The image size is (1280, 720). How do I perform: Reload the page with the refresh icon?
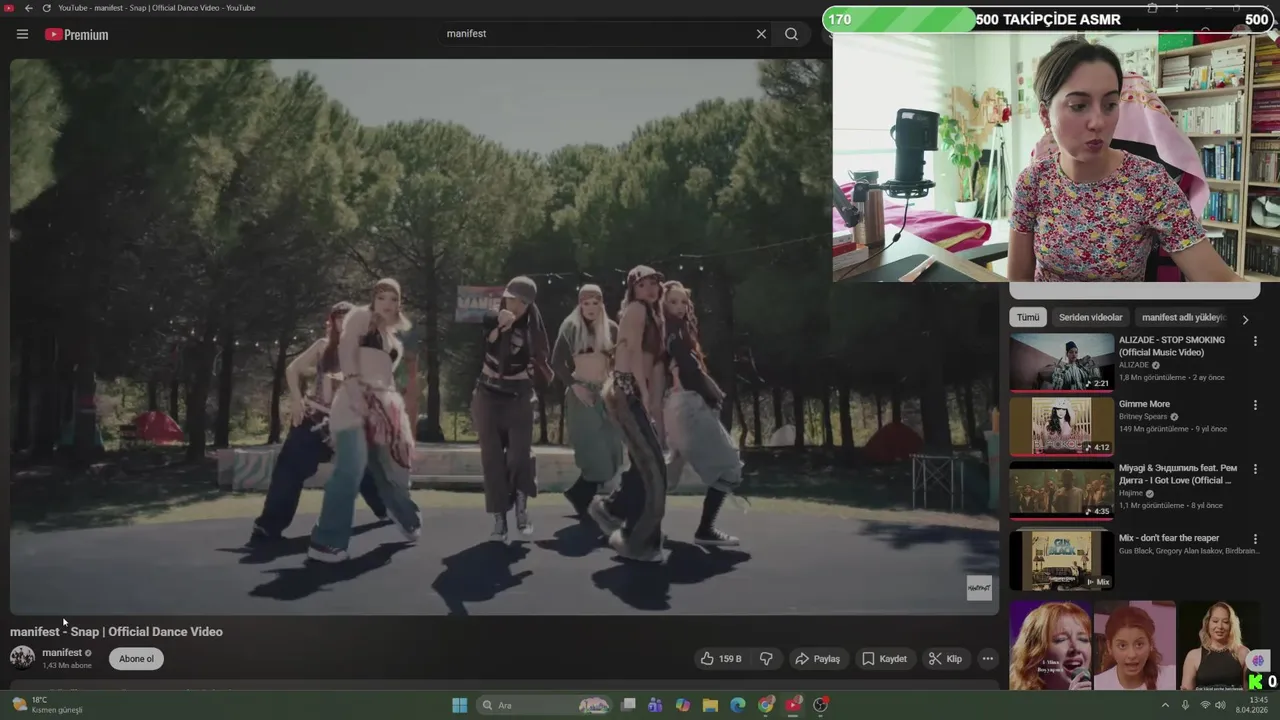point(46,8)
